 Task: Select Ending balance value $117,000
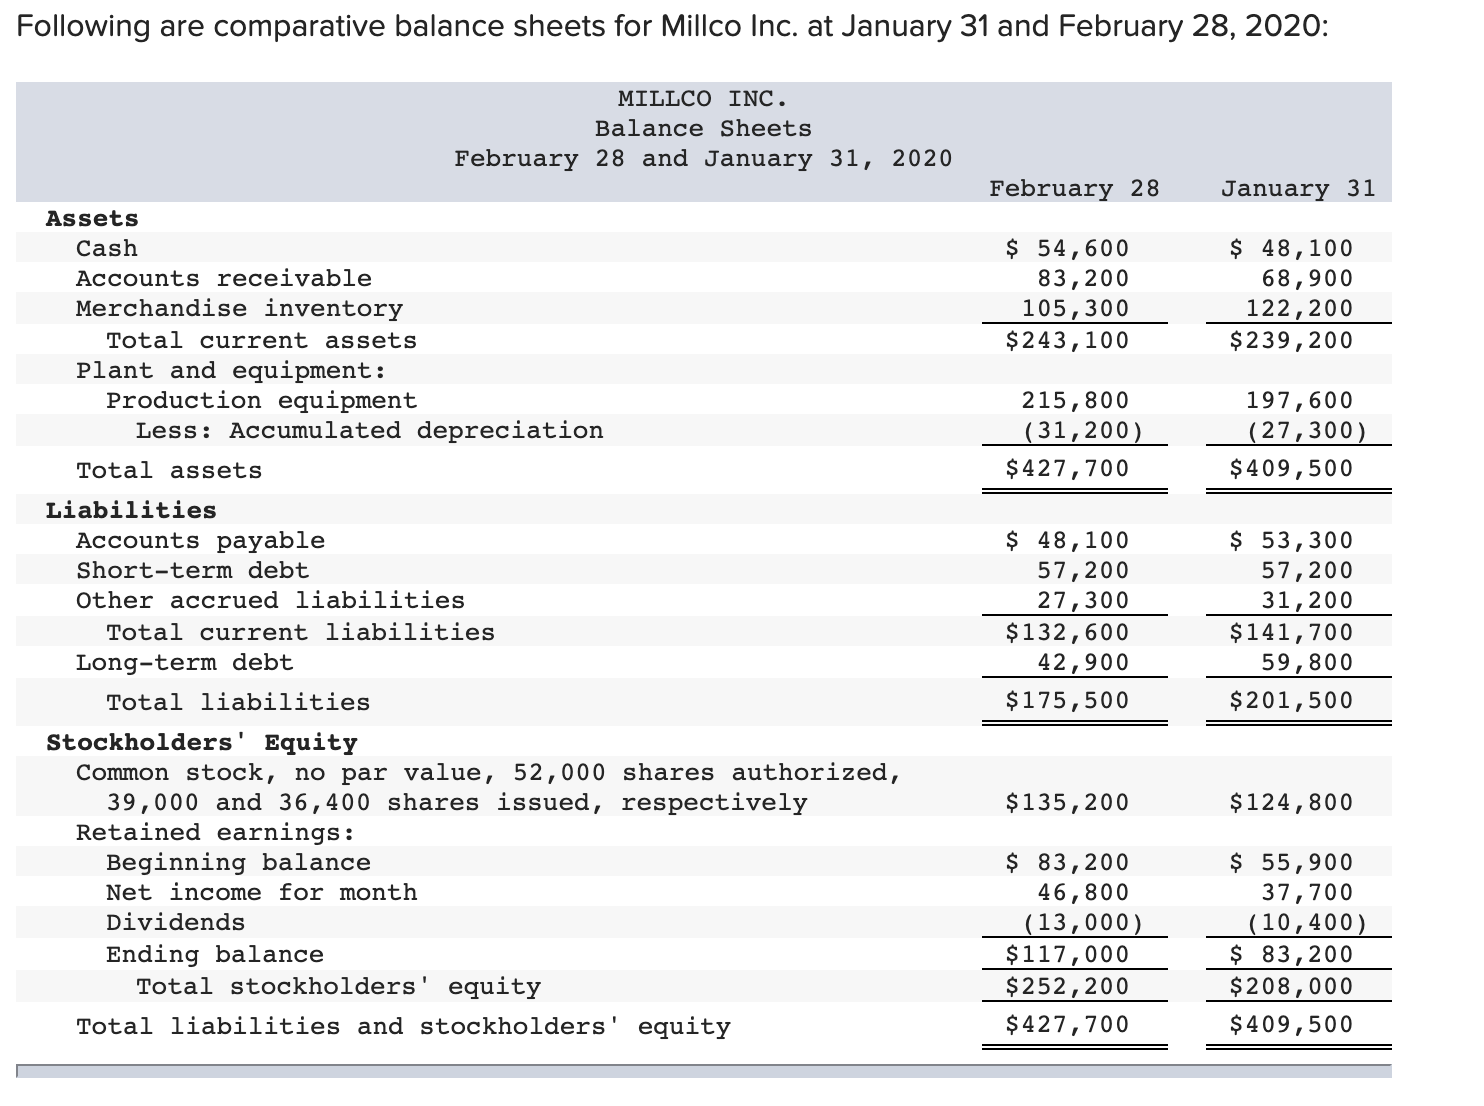tap(1067, 954)
